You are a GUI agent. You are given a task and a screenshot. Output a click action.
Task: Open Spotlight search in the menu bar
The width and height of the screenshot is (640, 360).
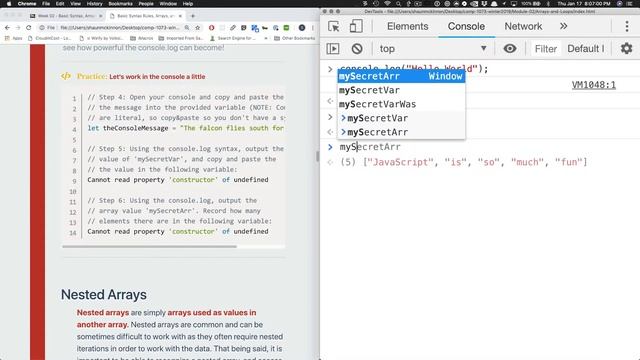[x=398, y=4]
